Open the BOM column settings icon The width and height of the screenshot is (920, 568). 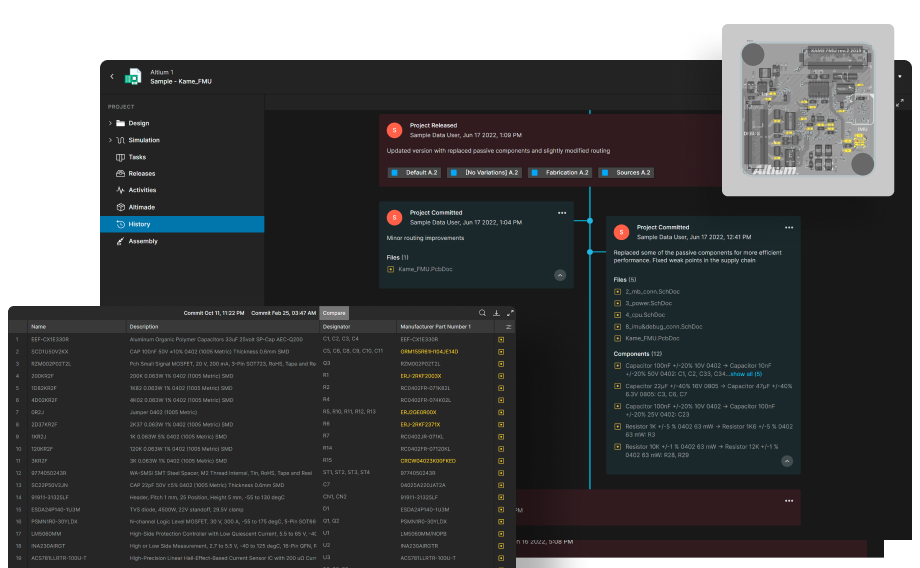tap(508, 327)
